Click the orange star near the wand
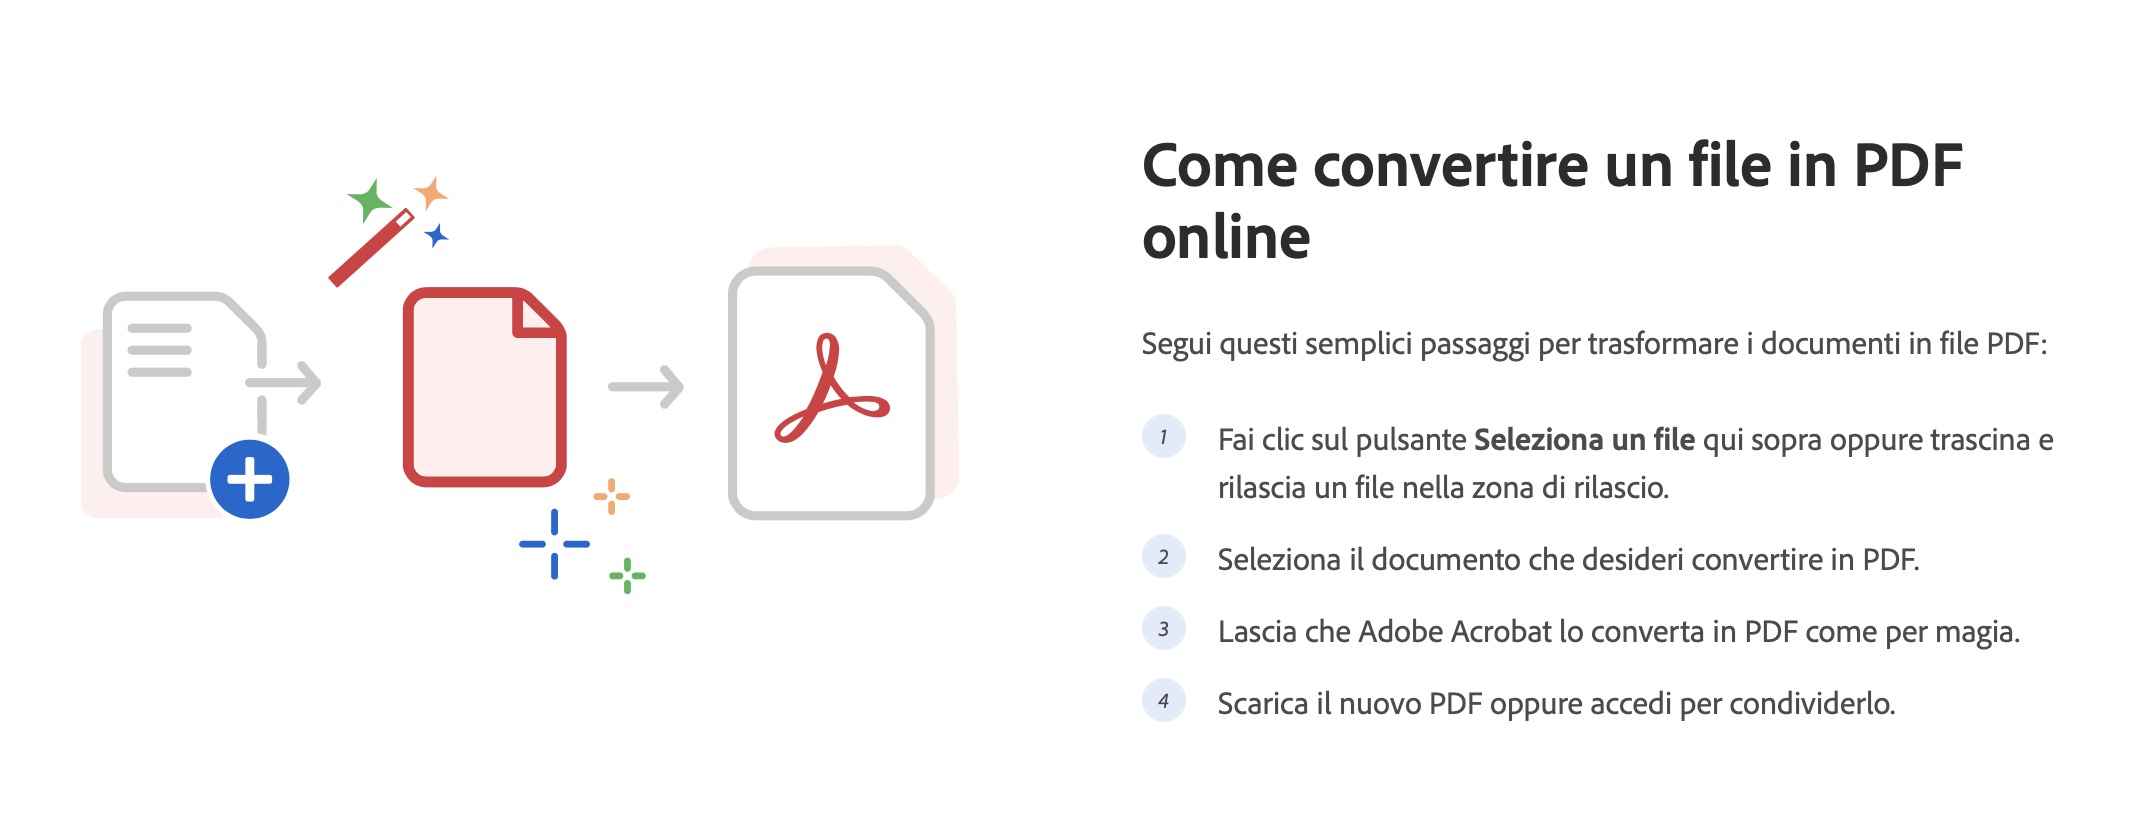The width and height of the screenshot is (2156, 836). point(431,192)
